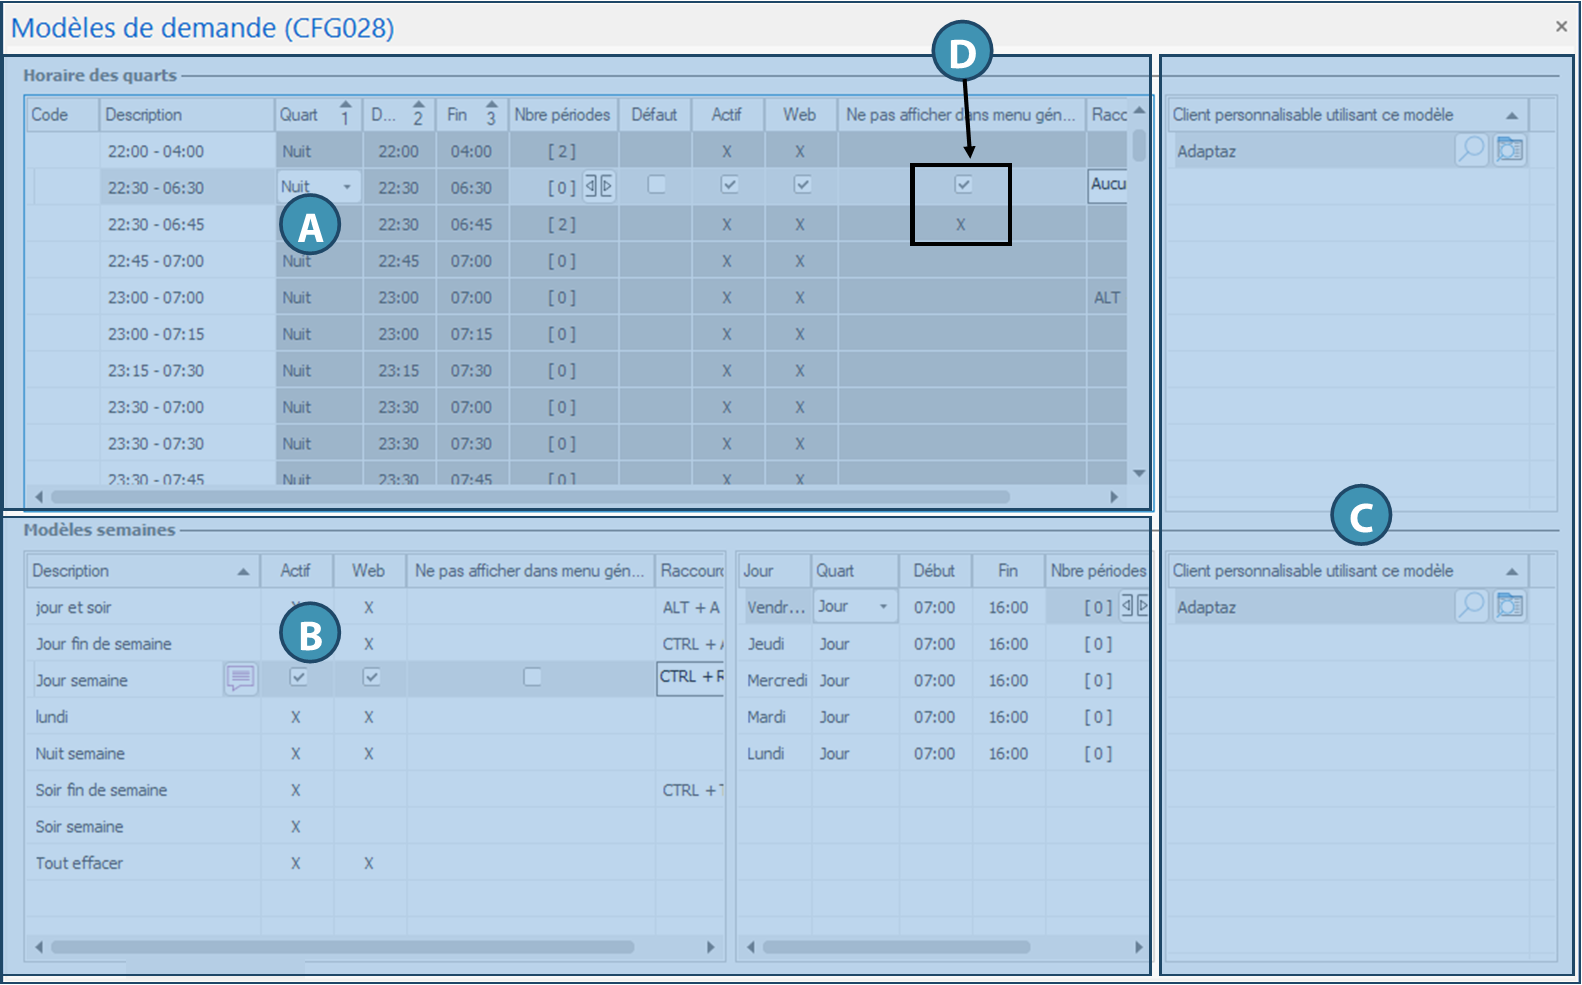Expand the Jour dropdown in Vendredi row
This screenshot has height=985, width=1582.
(x=883, y=607)
